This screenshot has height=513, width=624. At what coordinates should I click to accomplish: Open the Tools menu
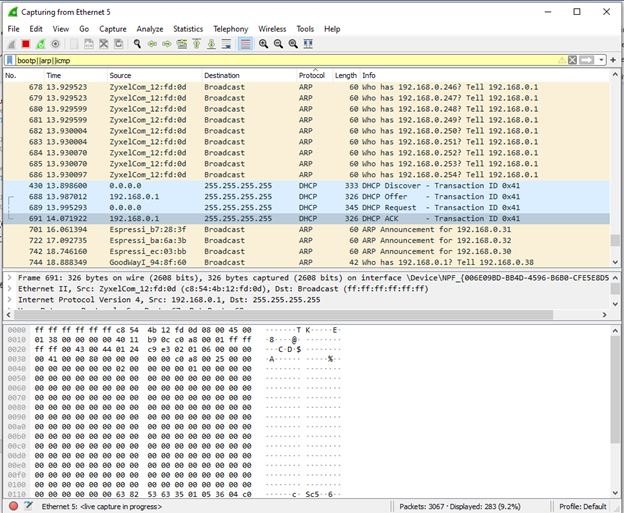point(305,29)
